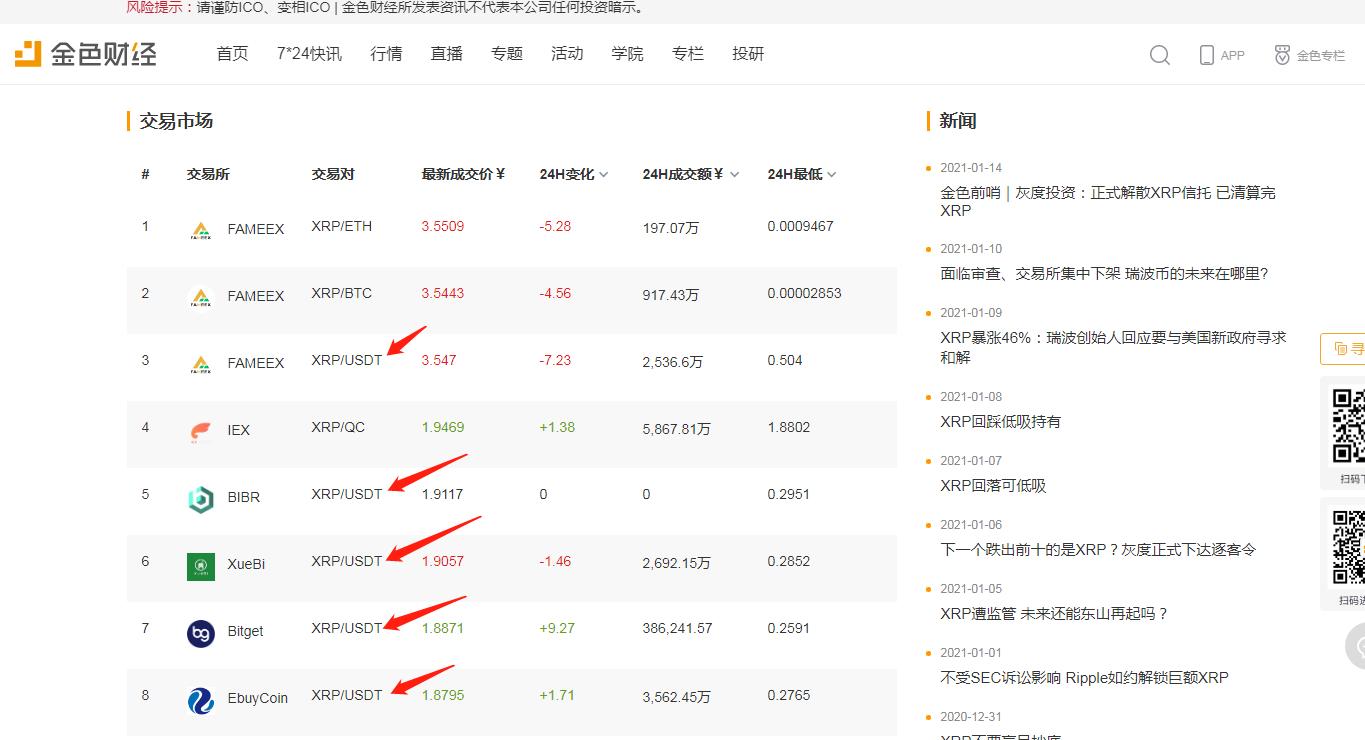Select the FAMEEX exchange logo in row 1
This screenshot has height=740, width=1365.
pyautogui.click(x=200, y=228)
